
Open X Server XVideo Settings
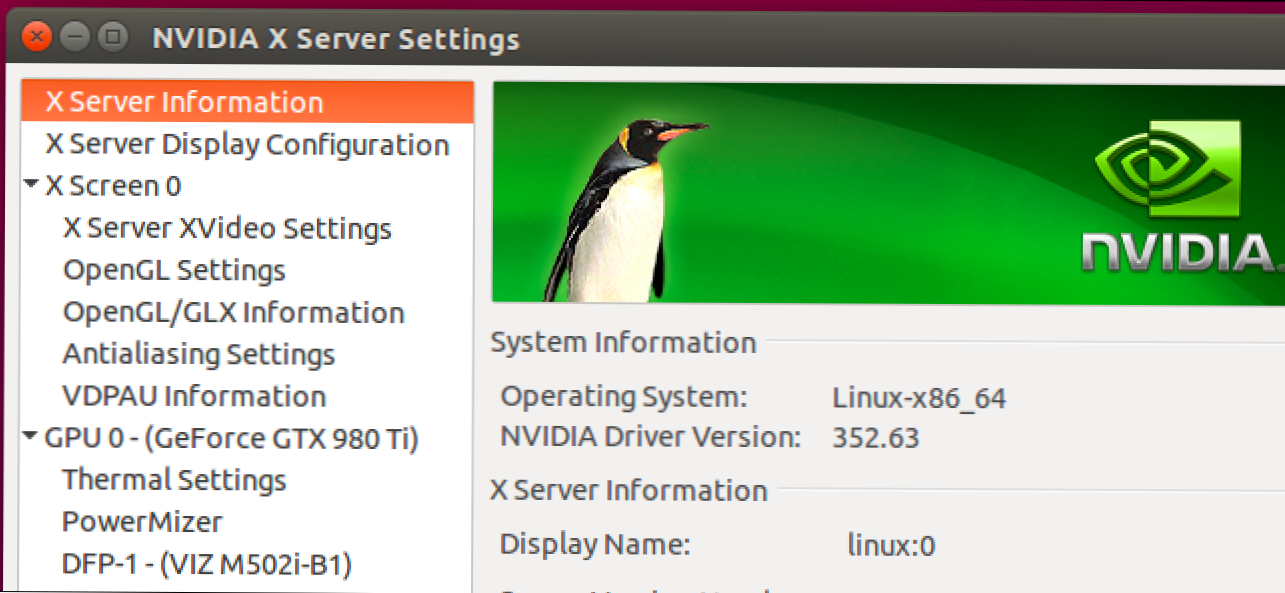(x=227, y=229)
